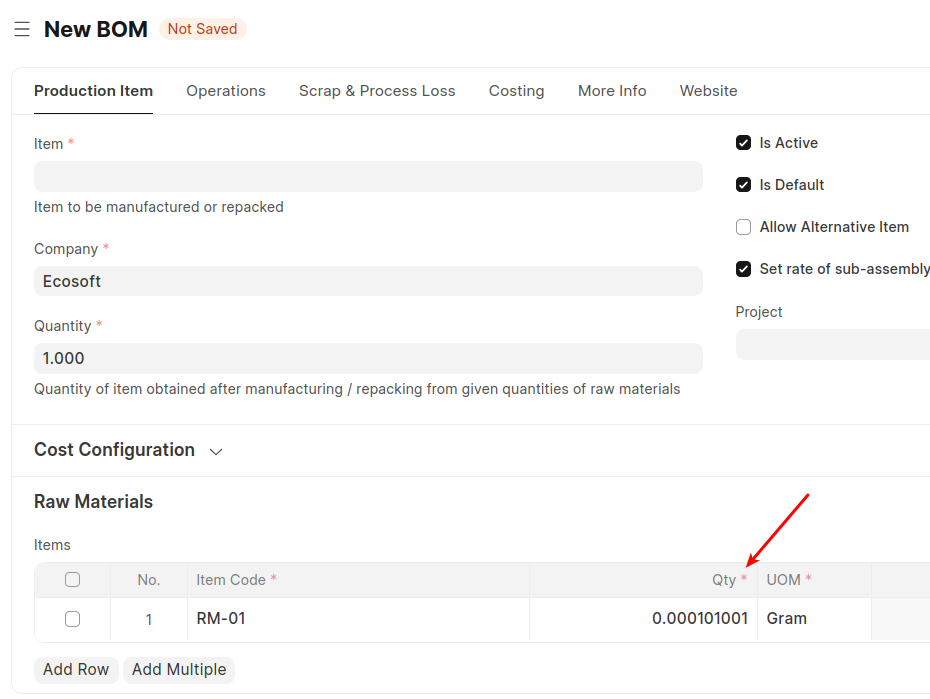
Task: Open the sidebar hamburger menu
Action: (x=21, y=29)
